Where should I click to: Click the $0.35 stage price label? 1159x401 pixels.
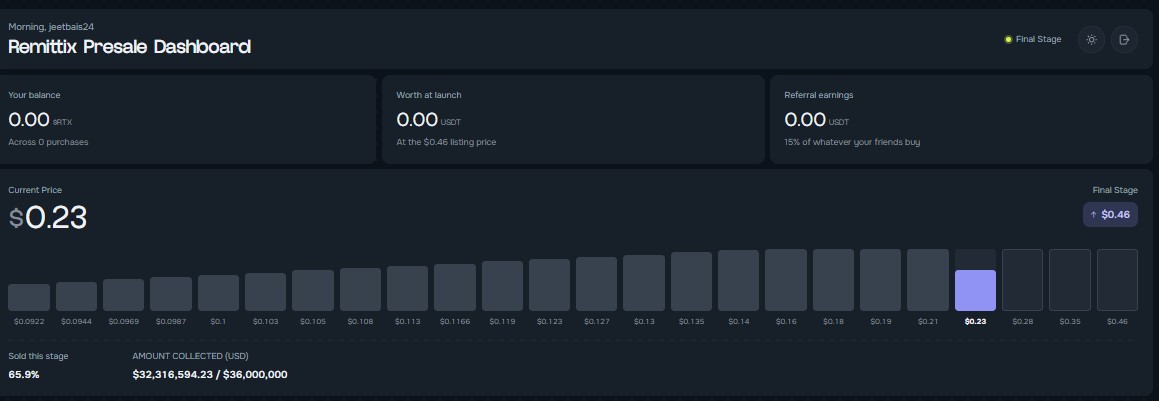click(1070, 321)
